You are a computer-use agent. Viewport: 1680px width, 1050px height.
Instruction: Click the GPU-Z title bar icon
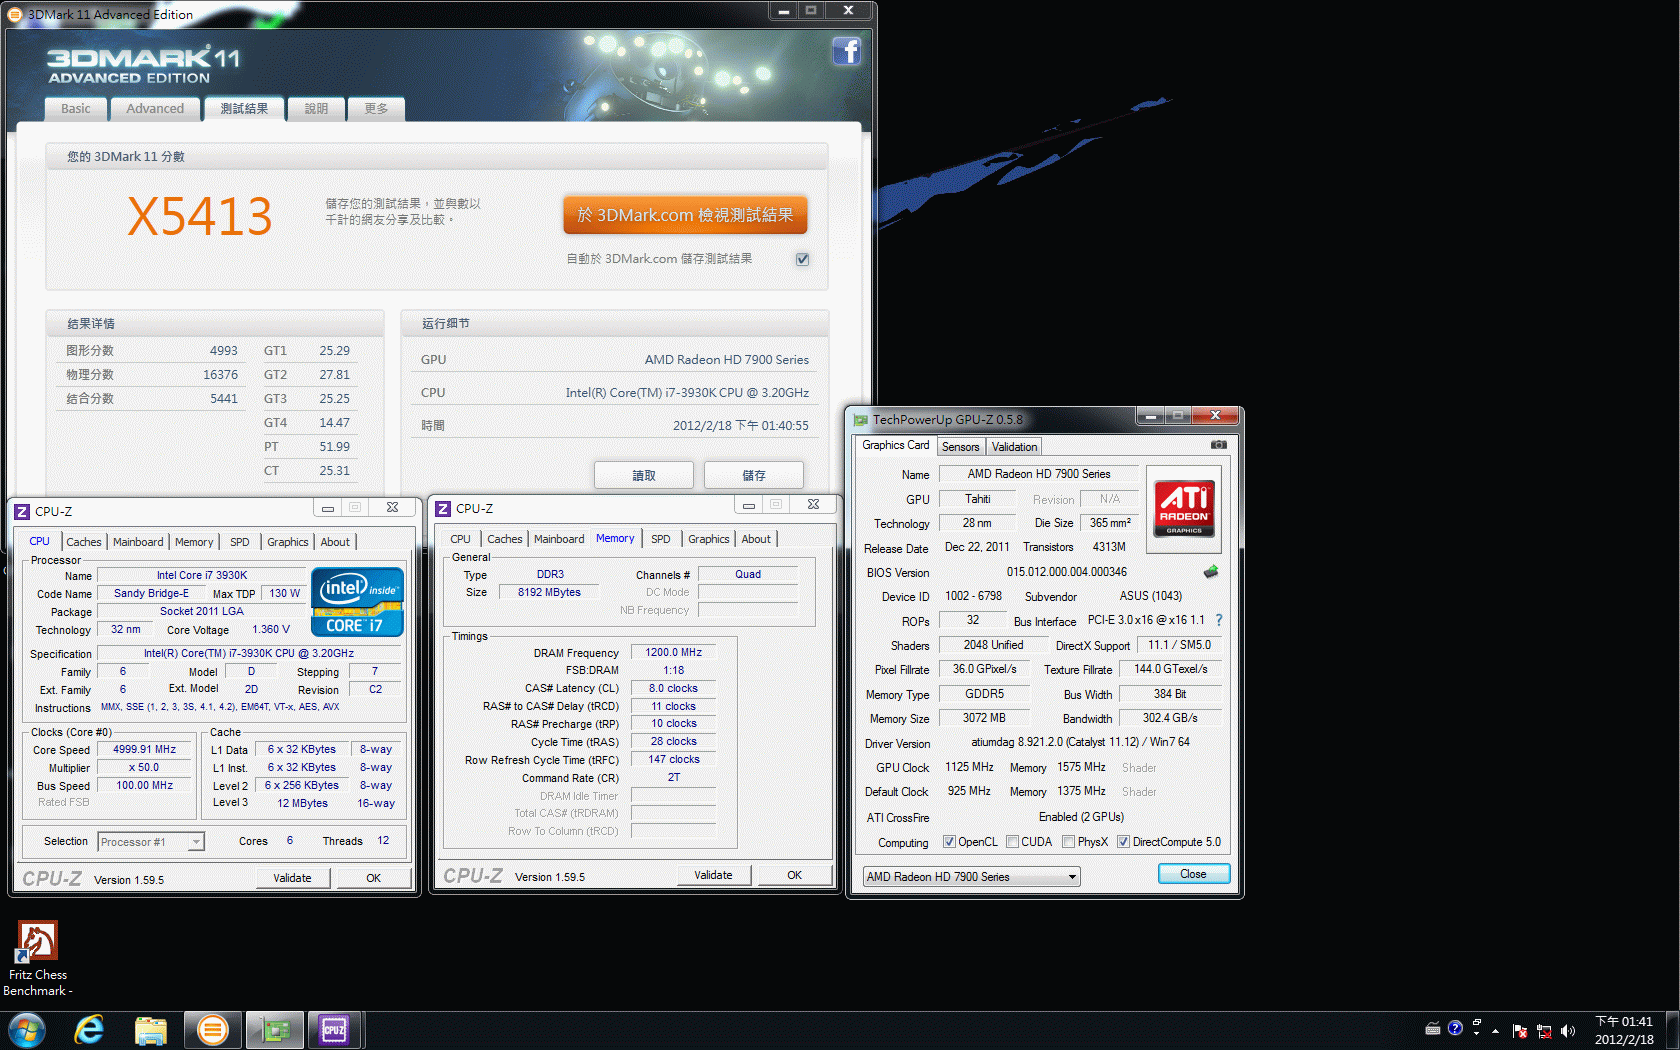pyautogui.click(x=860, y=420)
